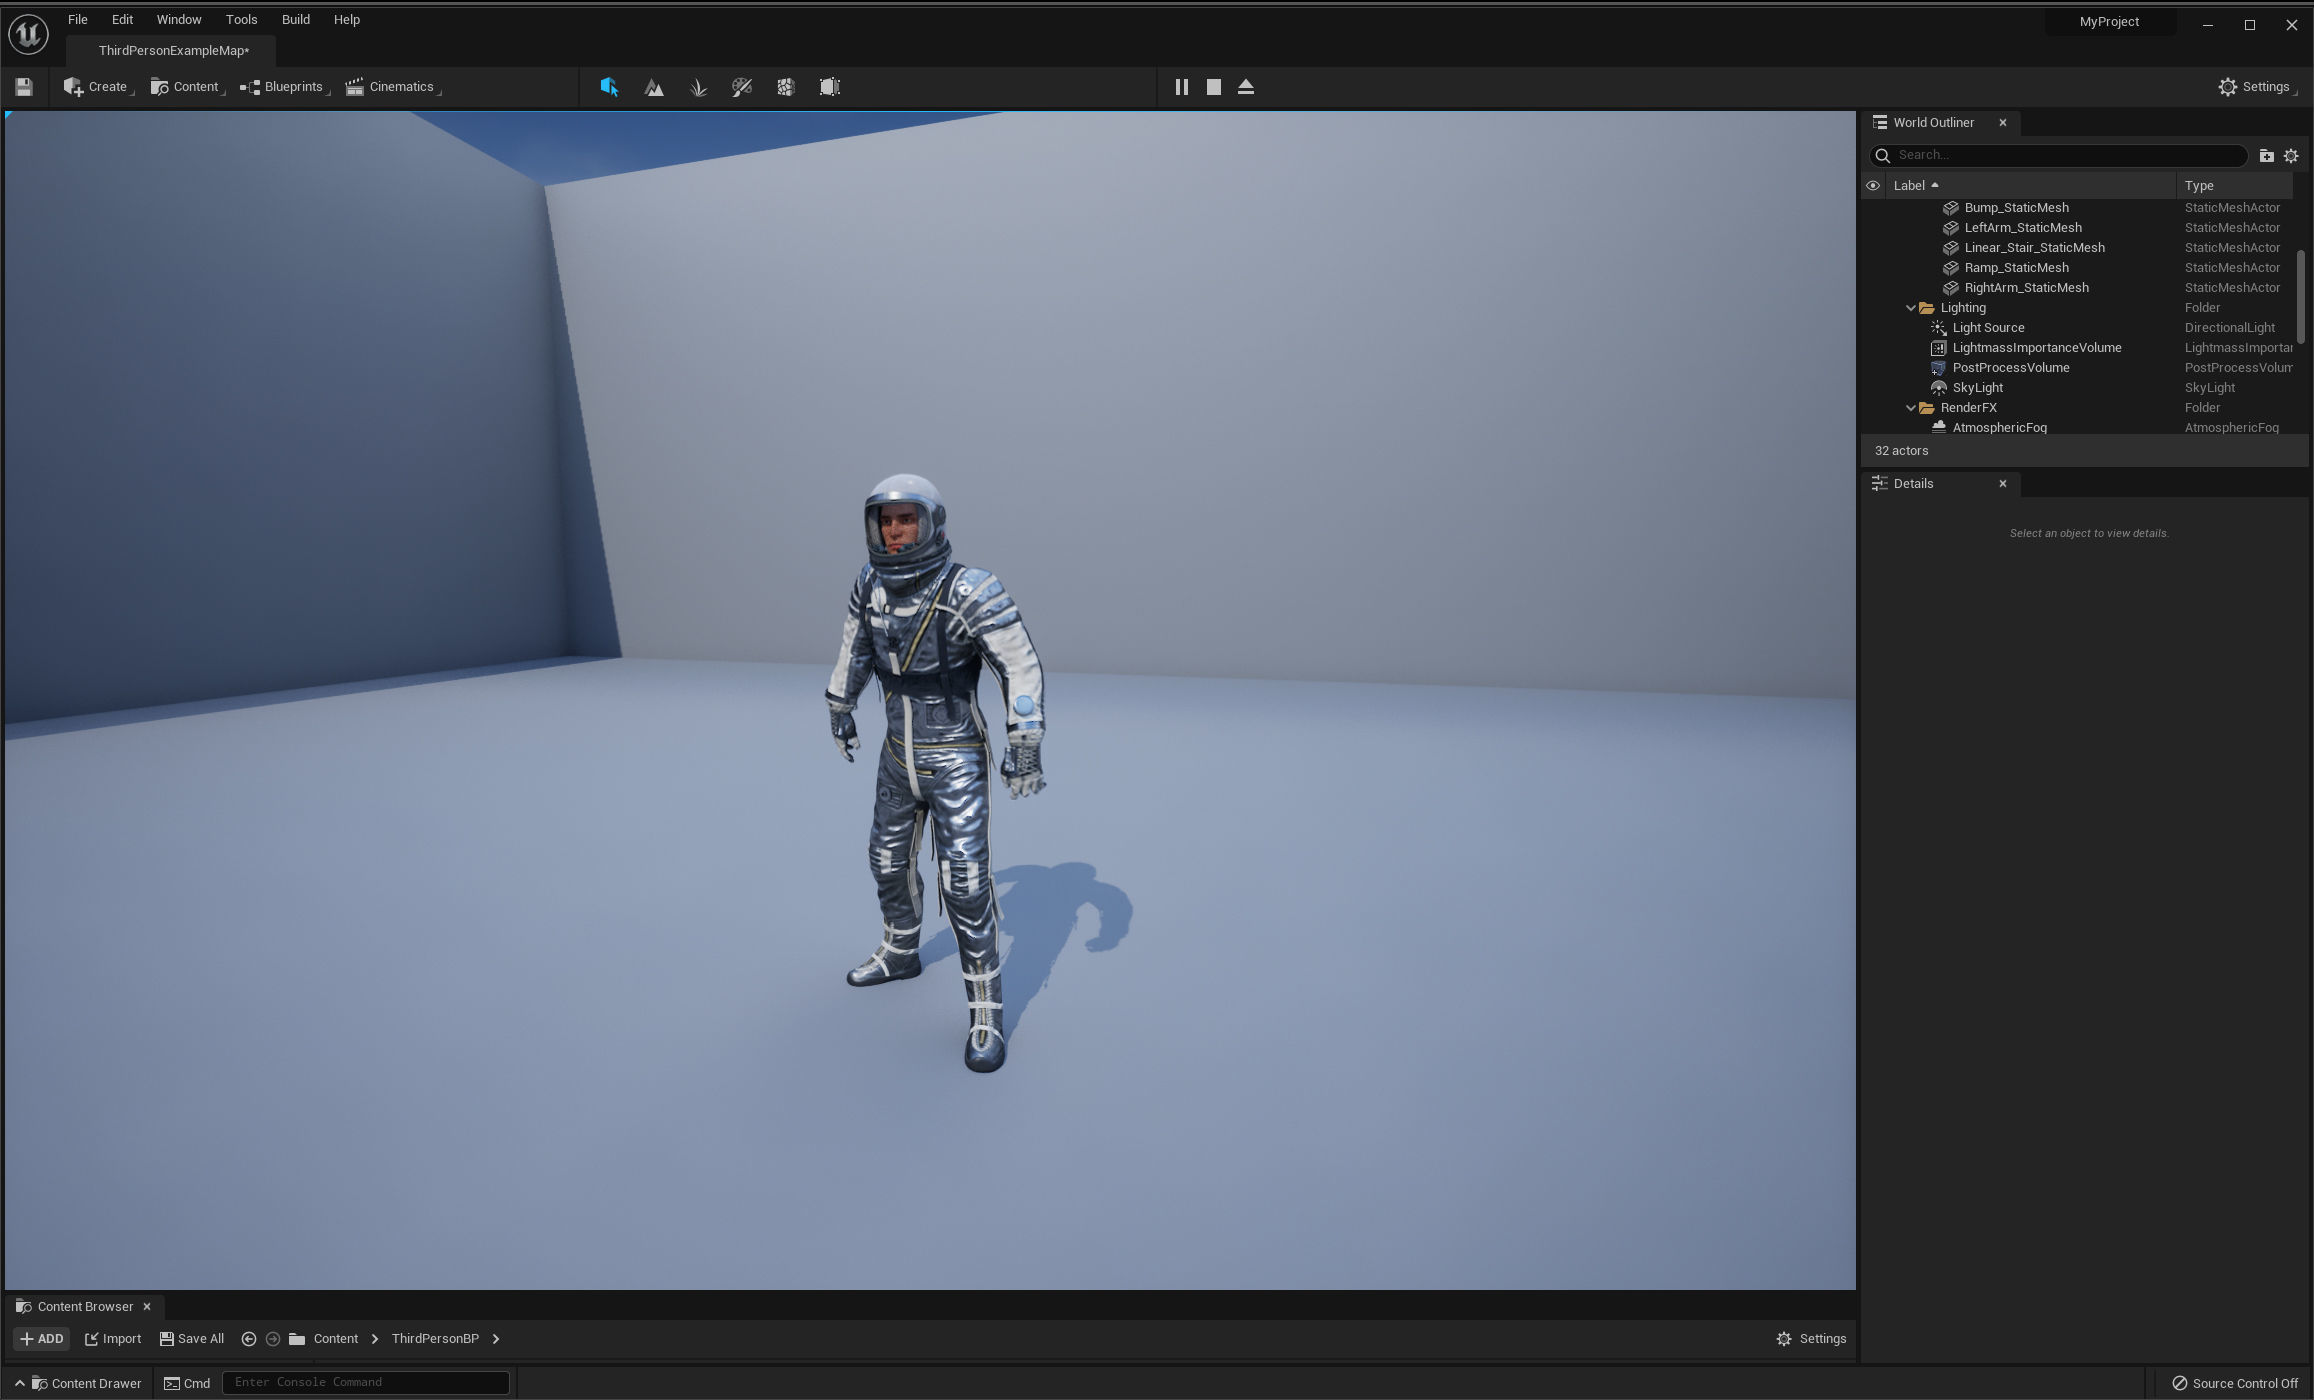This screenshot has height=1400, width=2314.
Task: Activate the Foliage mode icon
Action: (698, 87)
